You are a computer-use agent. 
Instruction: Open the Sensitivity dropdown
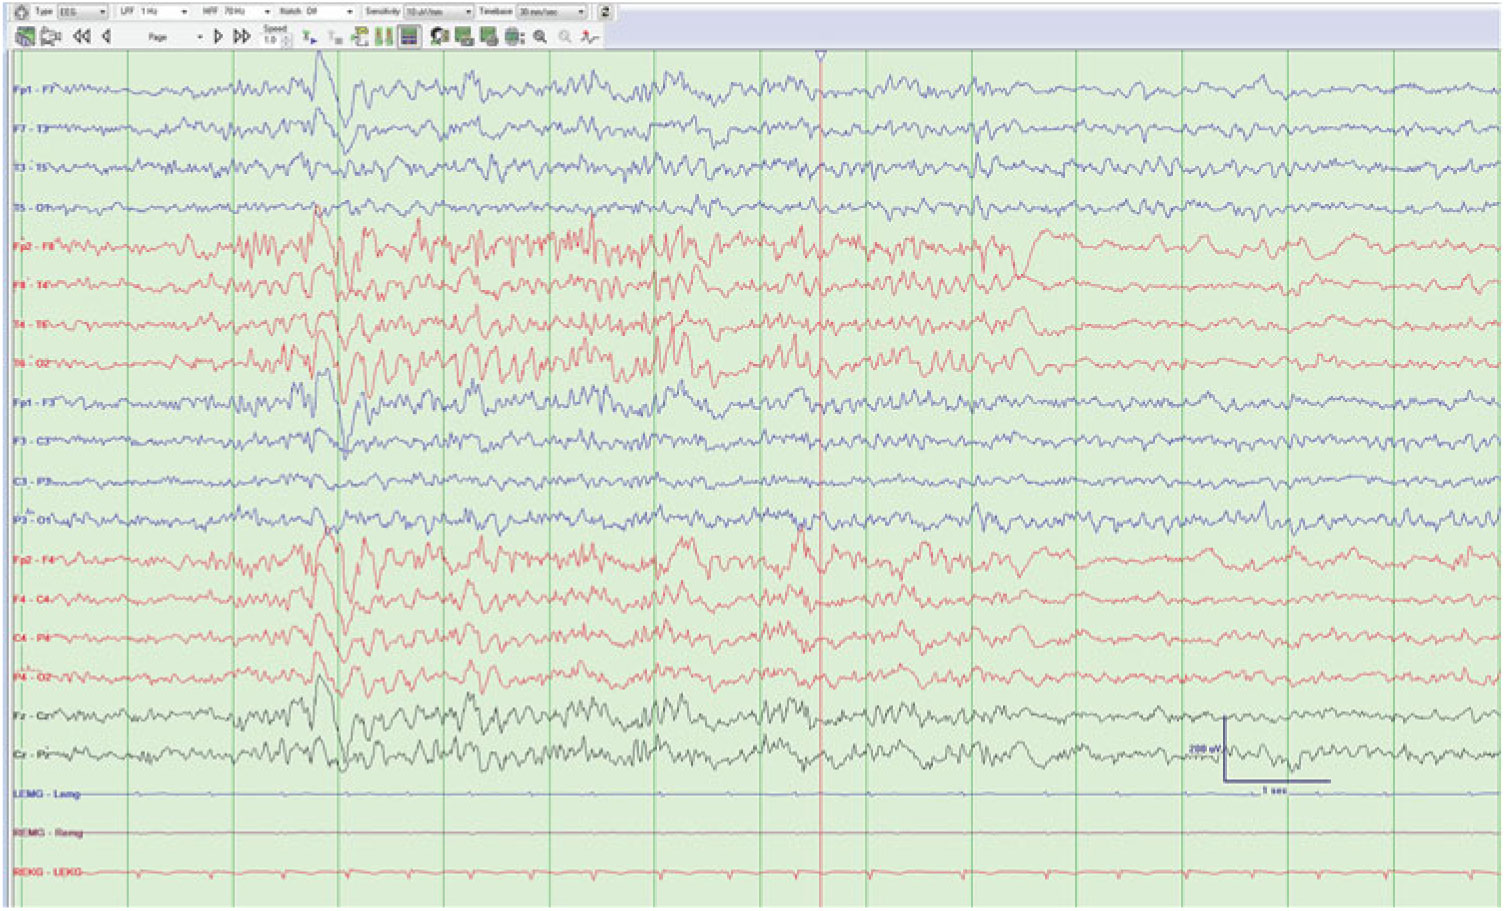point(438,12)
